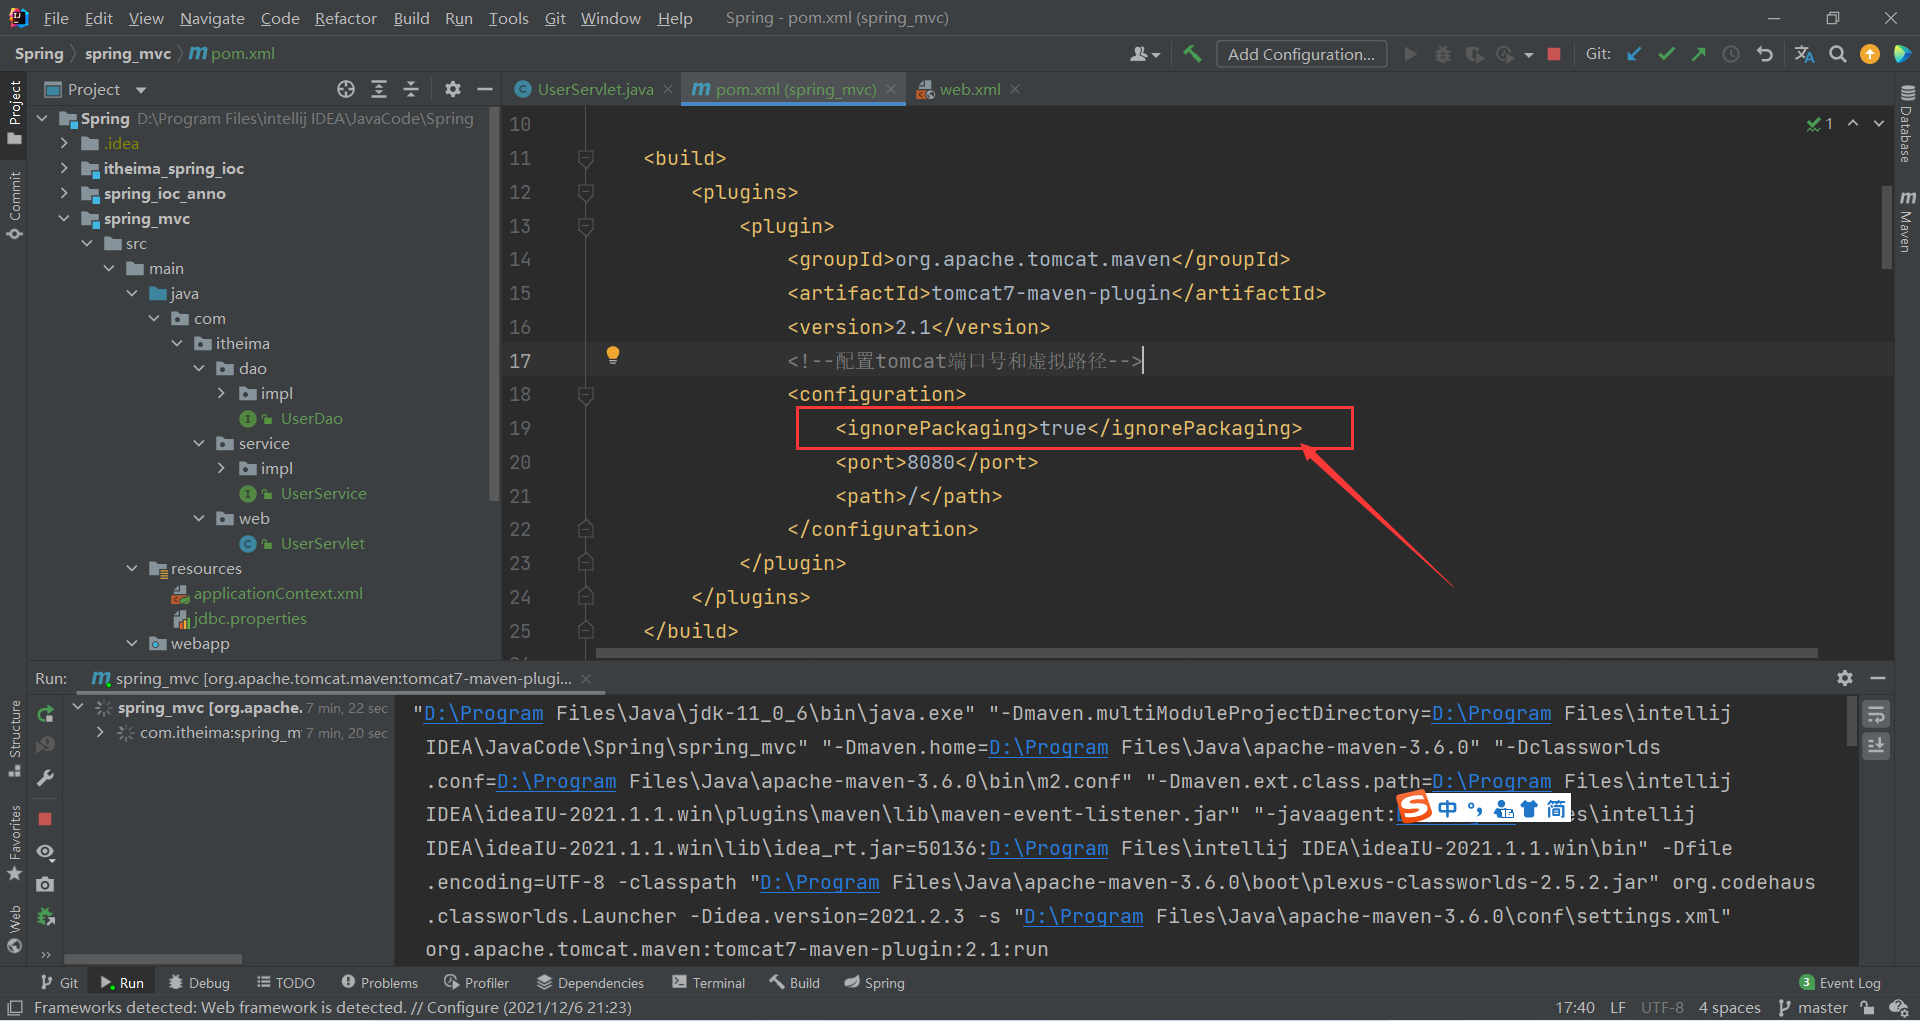Image resolution: width=1920 pixels, height=1021 pixels.
Task: Click UTF-8 encoding in status bar
Action: click(x=1662, y=1008)
